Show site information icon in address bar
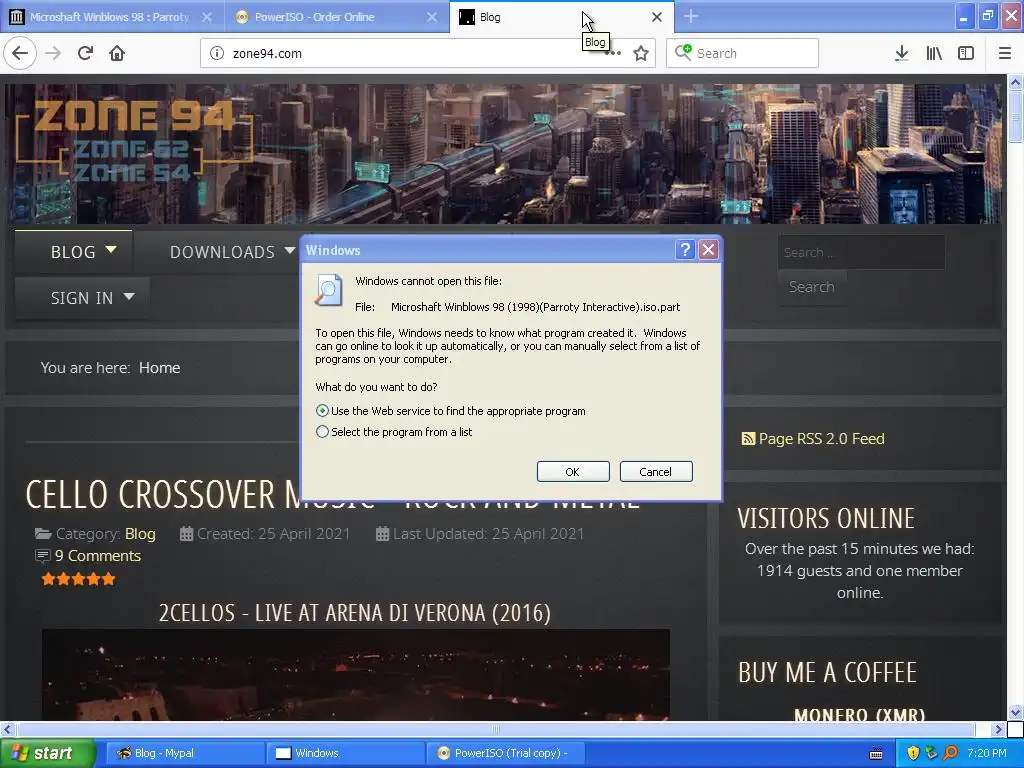The width and height of the screenshot is (1024, 768). tap(217, 54)
